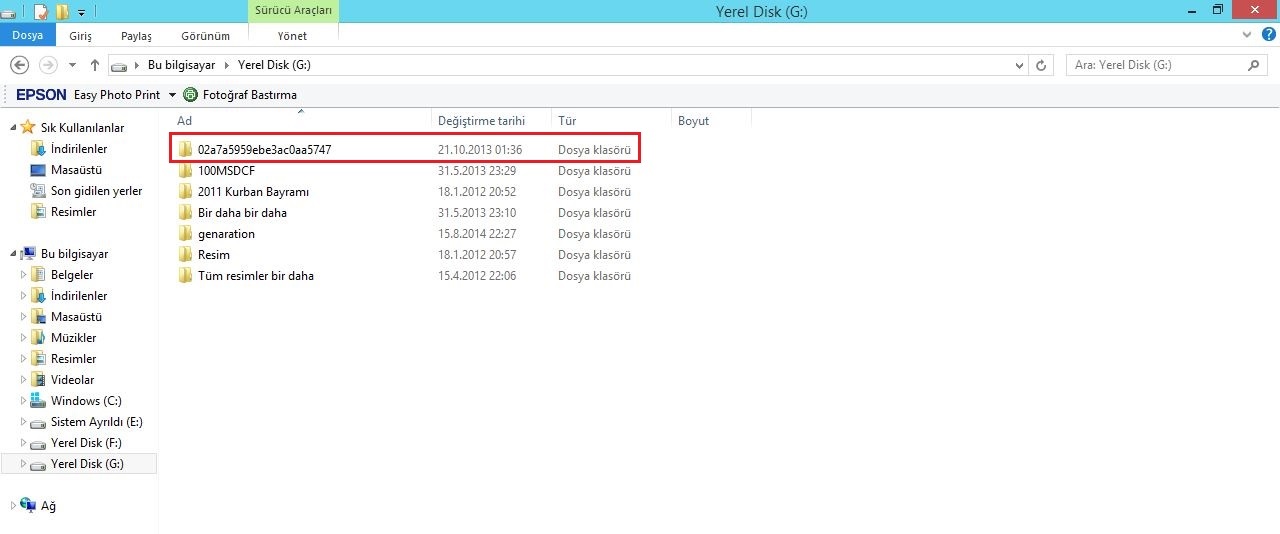The height and width of the screenshot is (534, 1280).
Task: Open the Paylaş ribbon tab
Action: click(136, 36)
